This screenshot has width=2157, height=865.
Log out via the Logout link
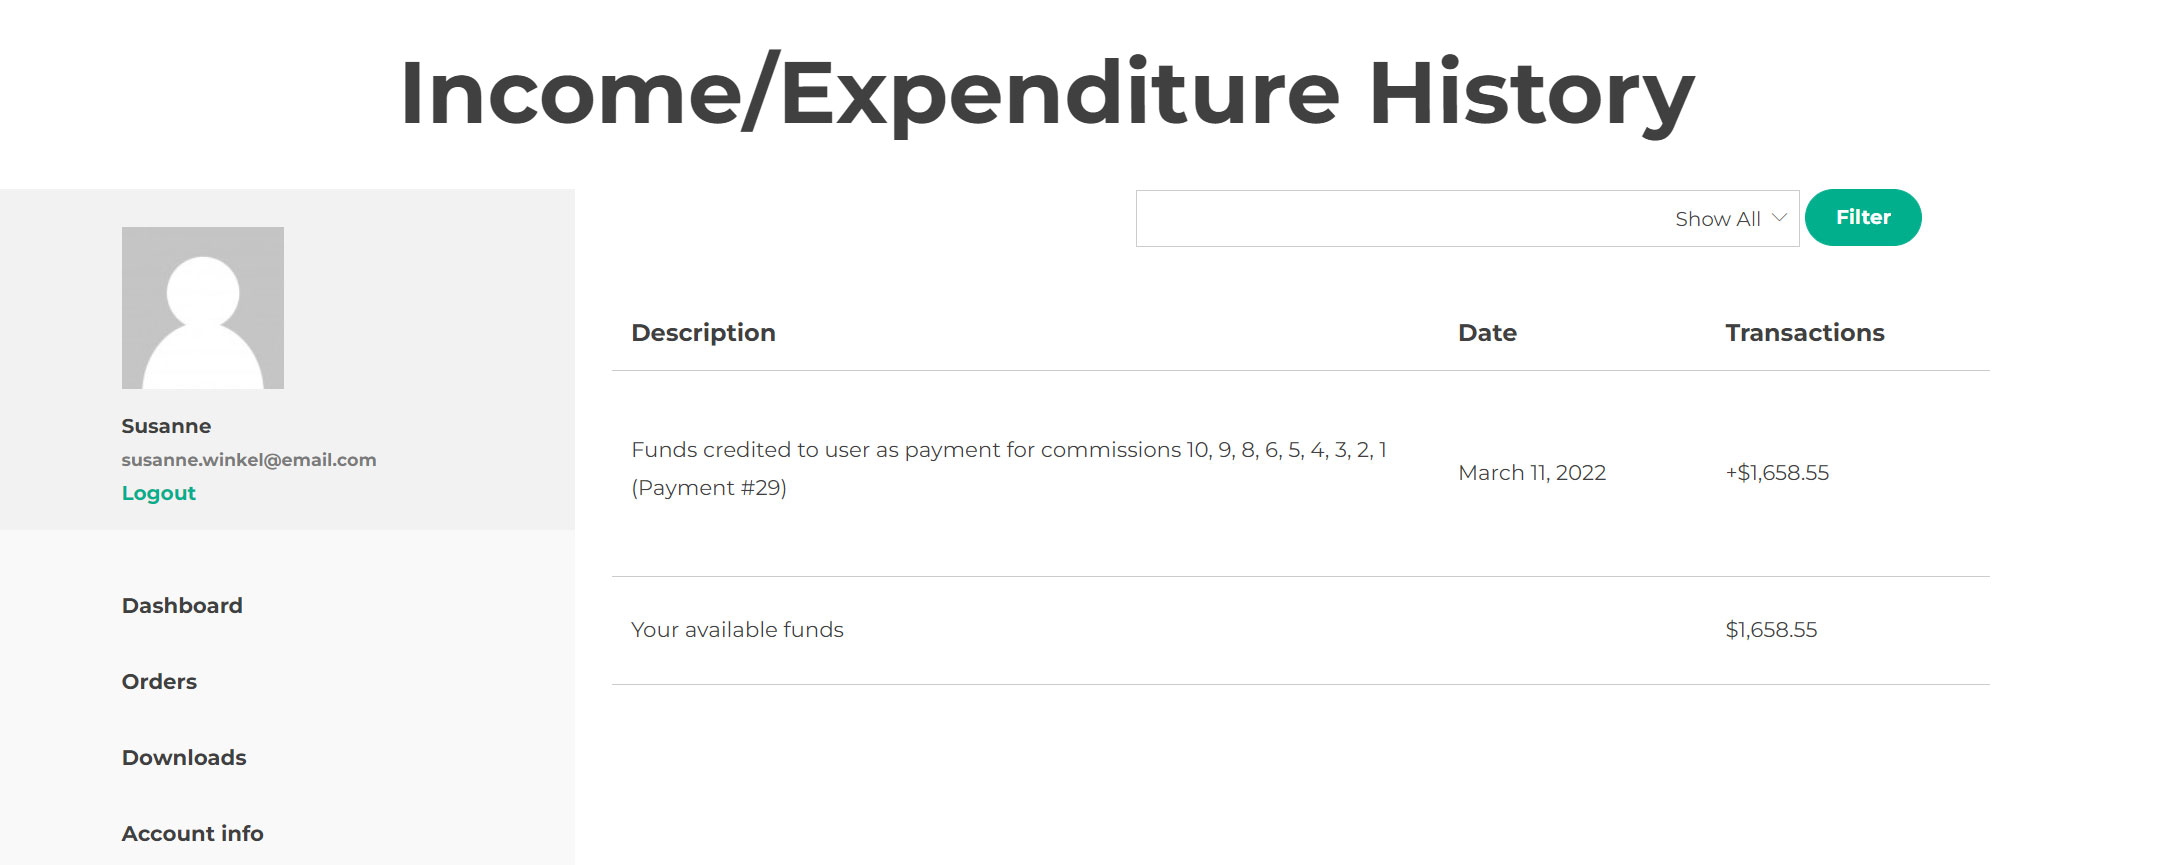click(158, 493)
